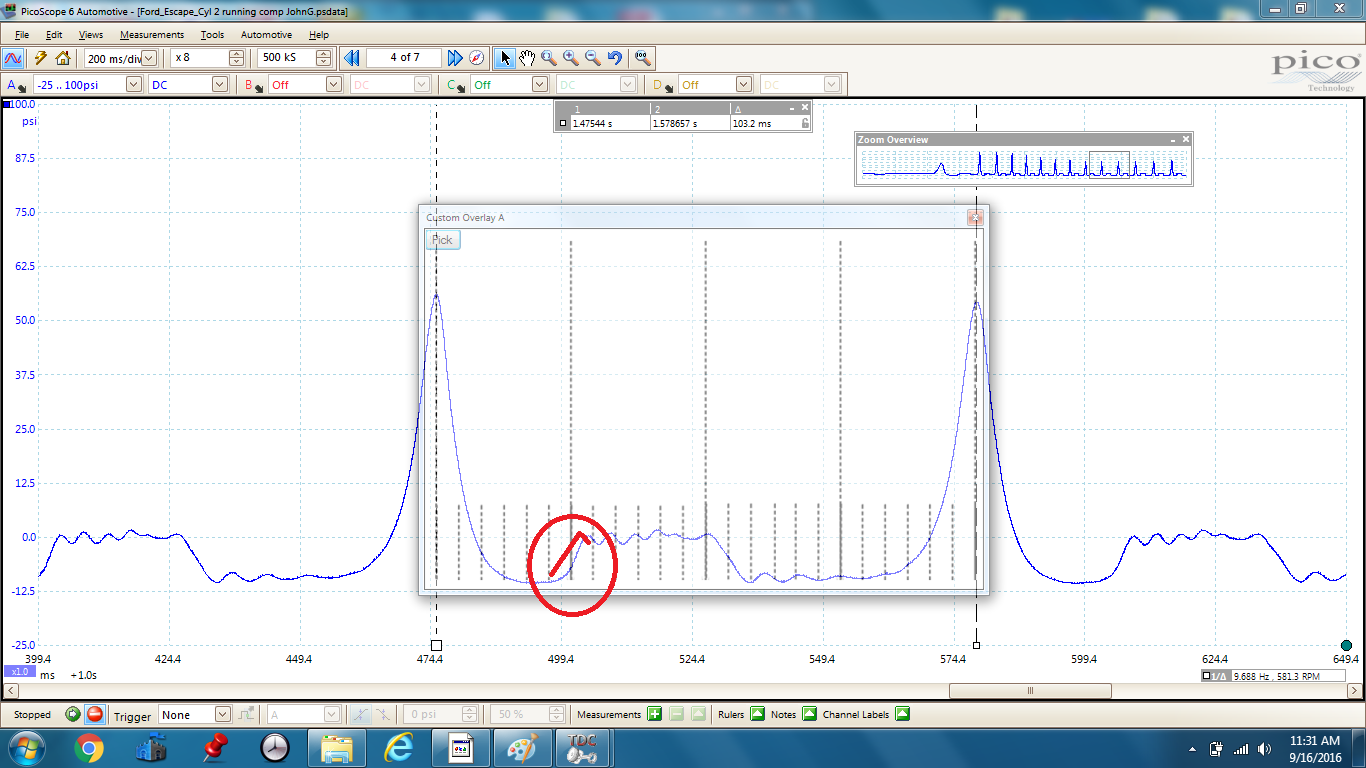Open the Edit menu
Image resolution: width=1366 pixels, height=768 pixels.
point(54,35)
